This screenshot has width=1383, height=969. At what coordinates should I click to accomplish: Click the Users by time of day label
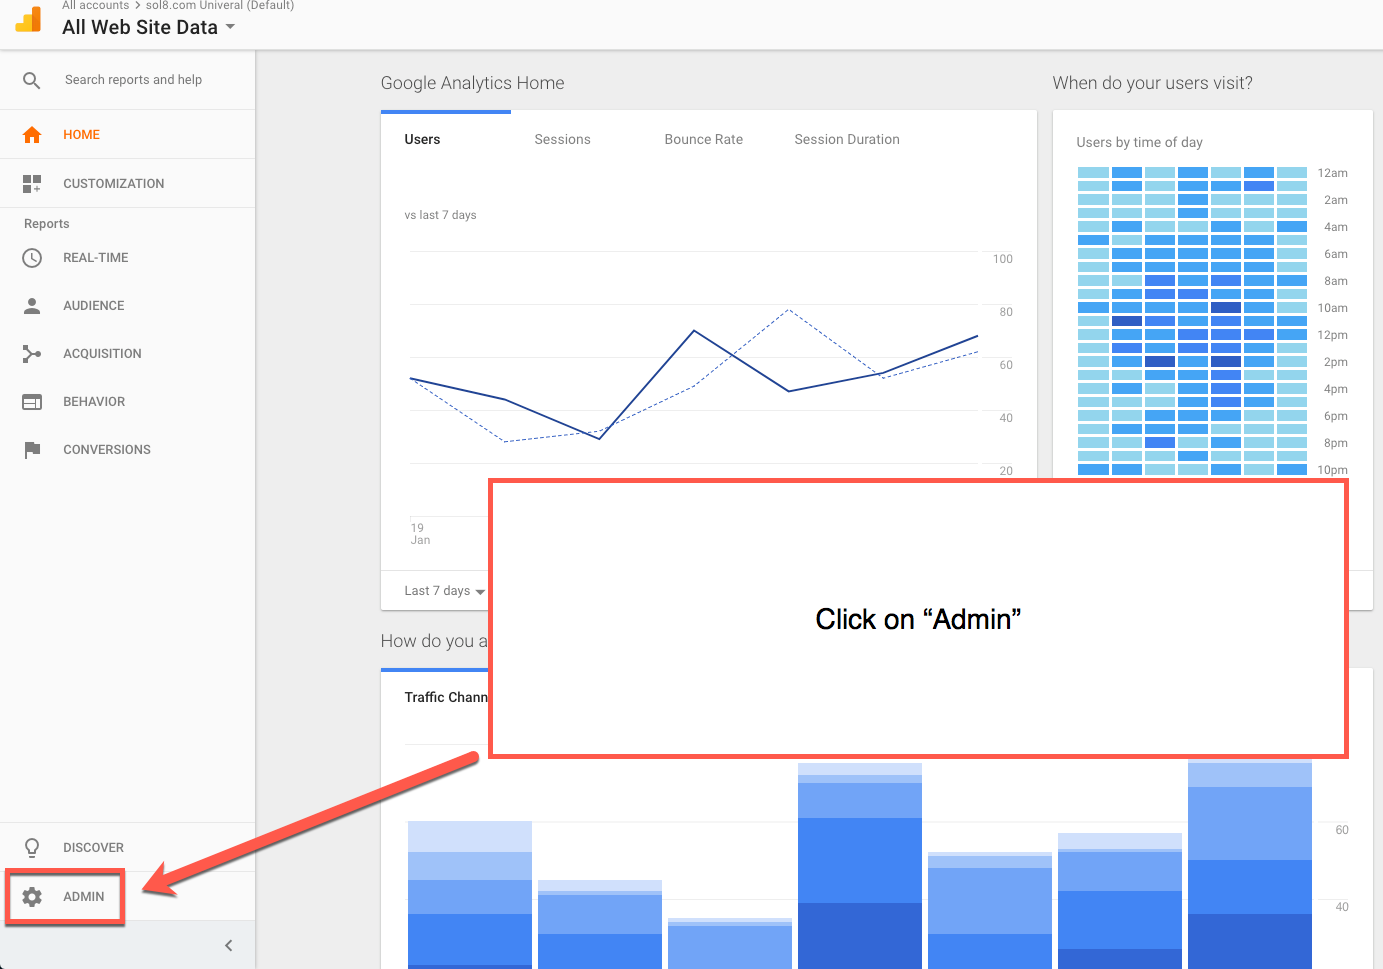[1139, 142]
